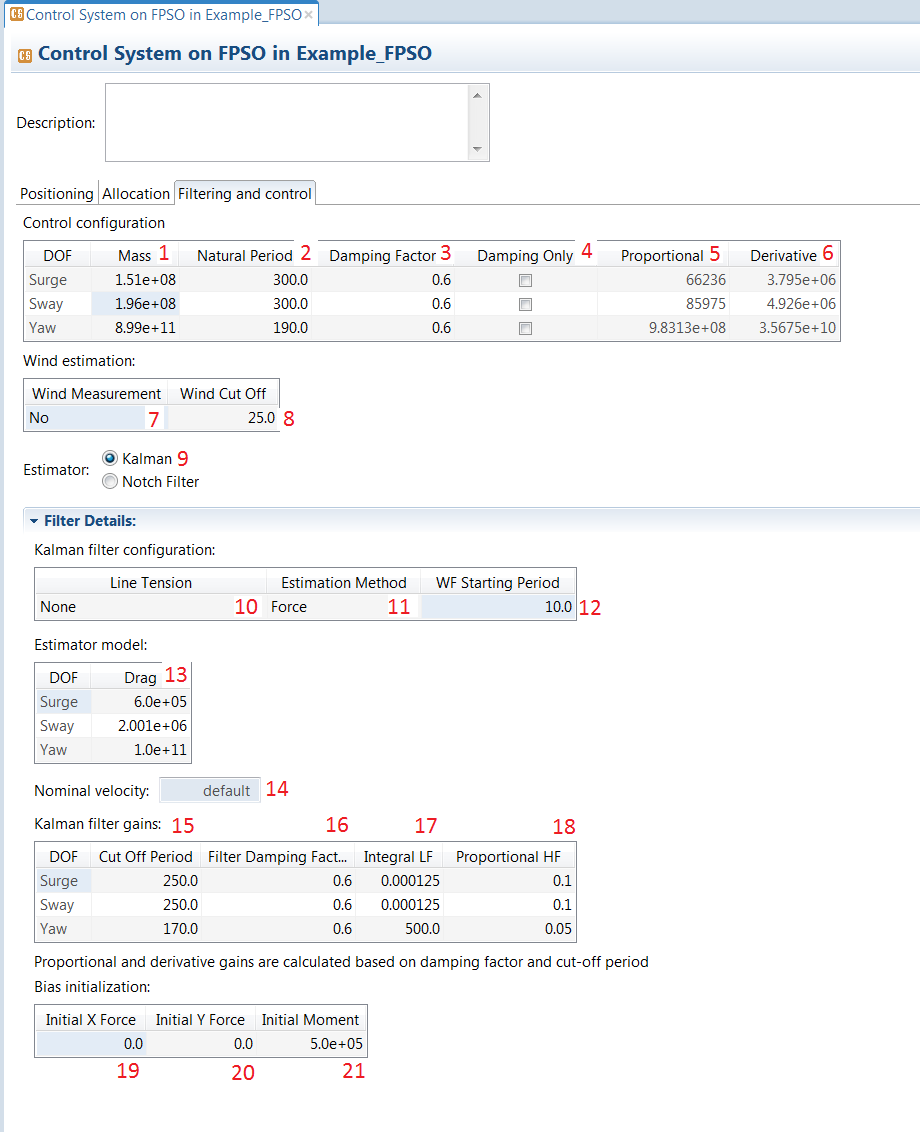
Task: Click inside the Description text field
Action: 285,122
